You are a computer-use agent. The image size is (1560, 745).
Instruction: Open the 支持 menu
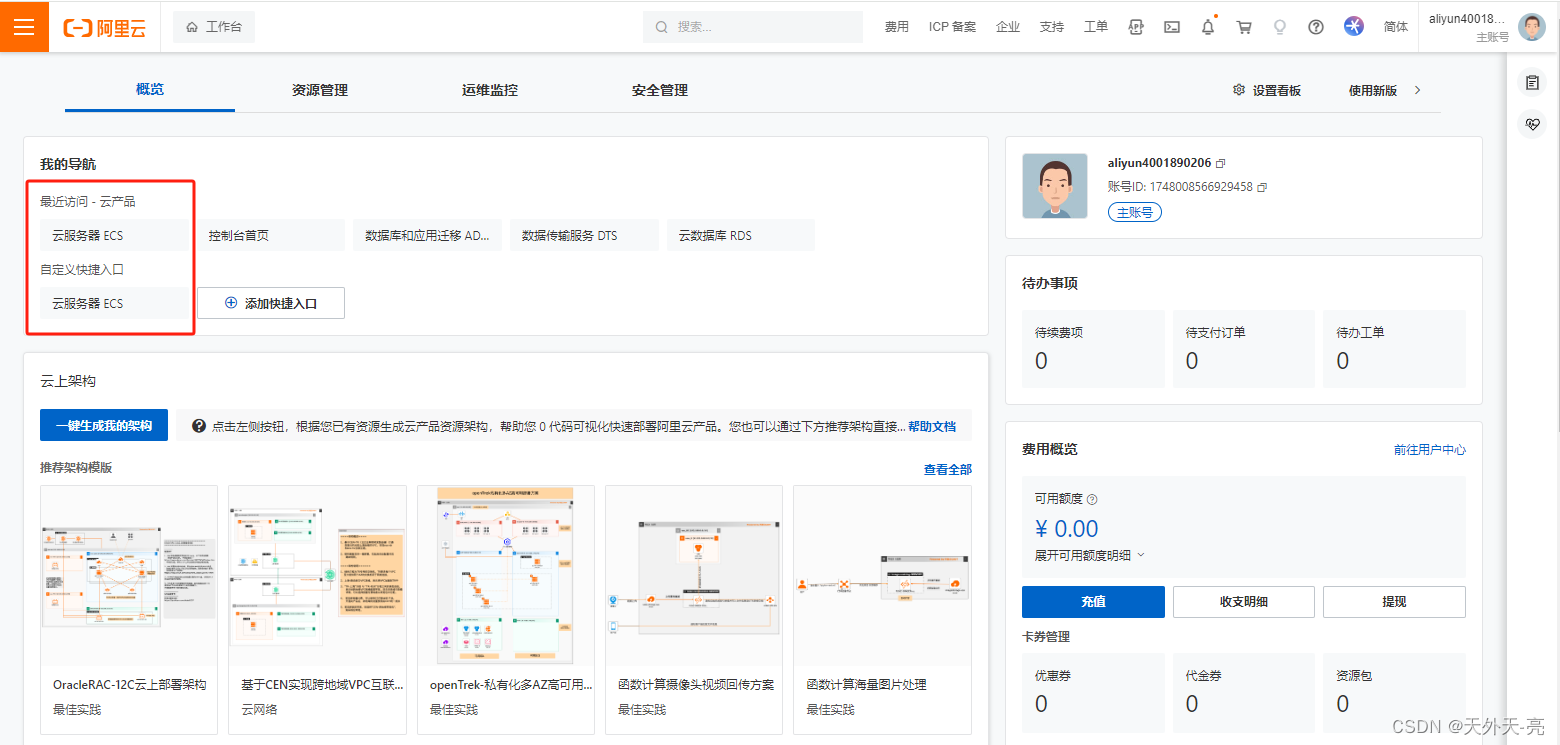coord(1052,27)
